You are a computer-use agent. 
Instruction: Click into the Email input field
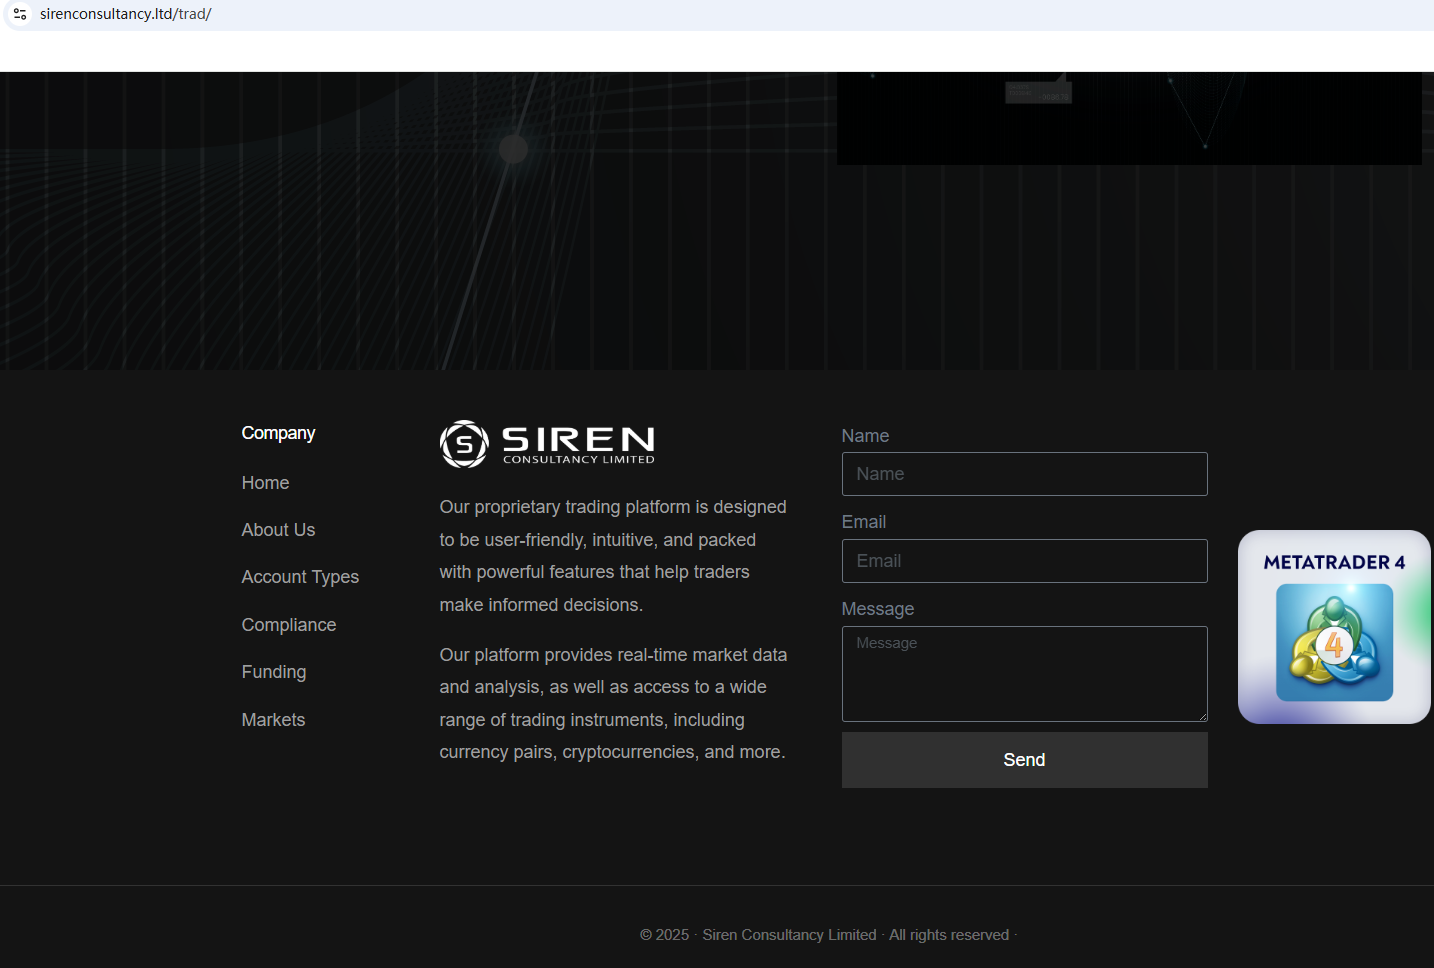pyautogui.click(x=1024, y=561)
